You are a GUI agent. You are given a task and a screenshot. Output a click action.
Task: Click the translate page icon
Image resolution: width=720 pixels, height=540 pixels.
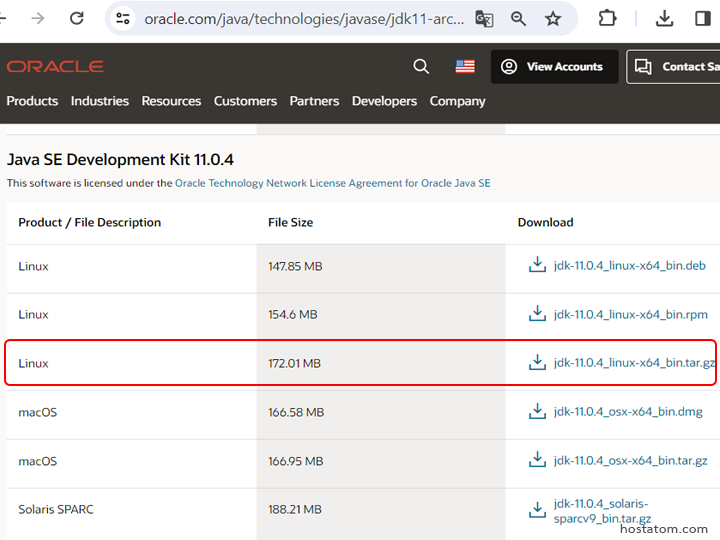[x=484, y=19]
